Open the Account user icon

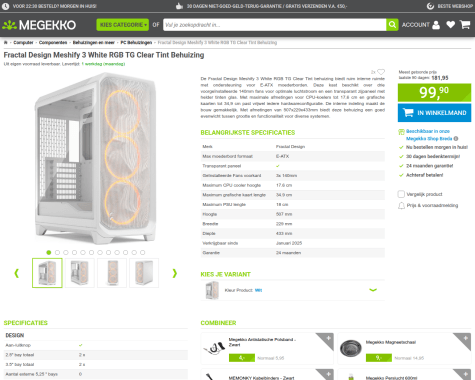click(436, 25)
